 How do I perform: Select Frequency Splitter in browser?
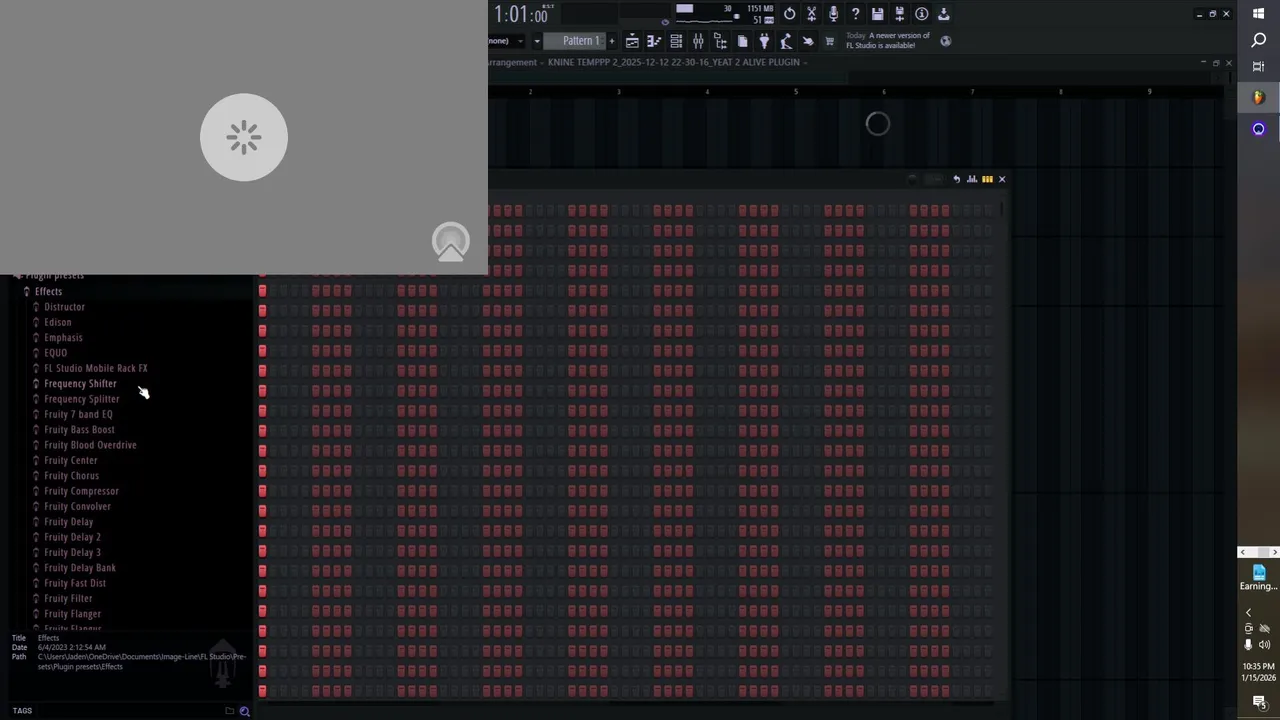[x=81, y=399]
